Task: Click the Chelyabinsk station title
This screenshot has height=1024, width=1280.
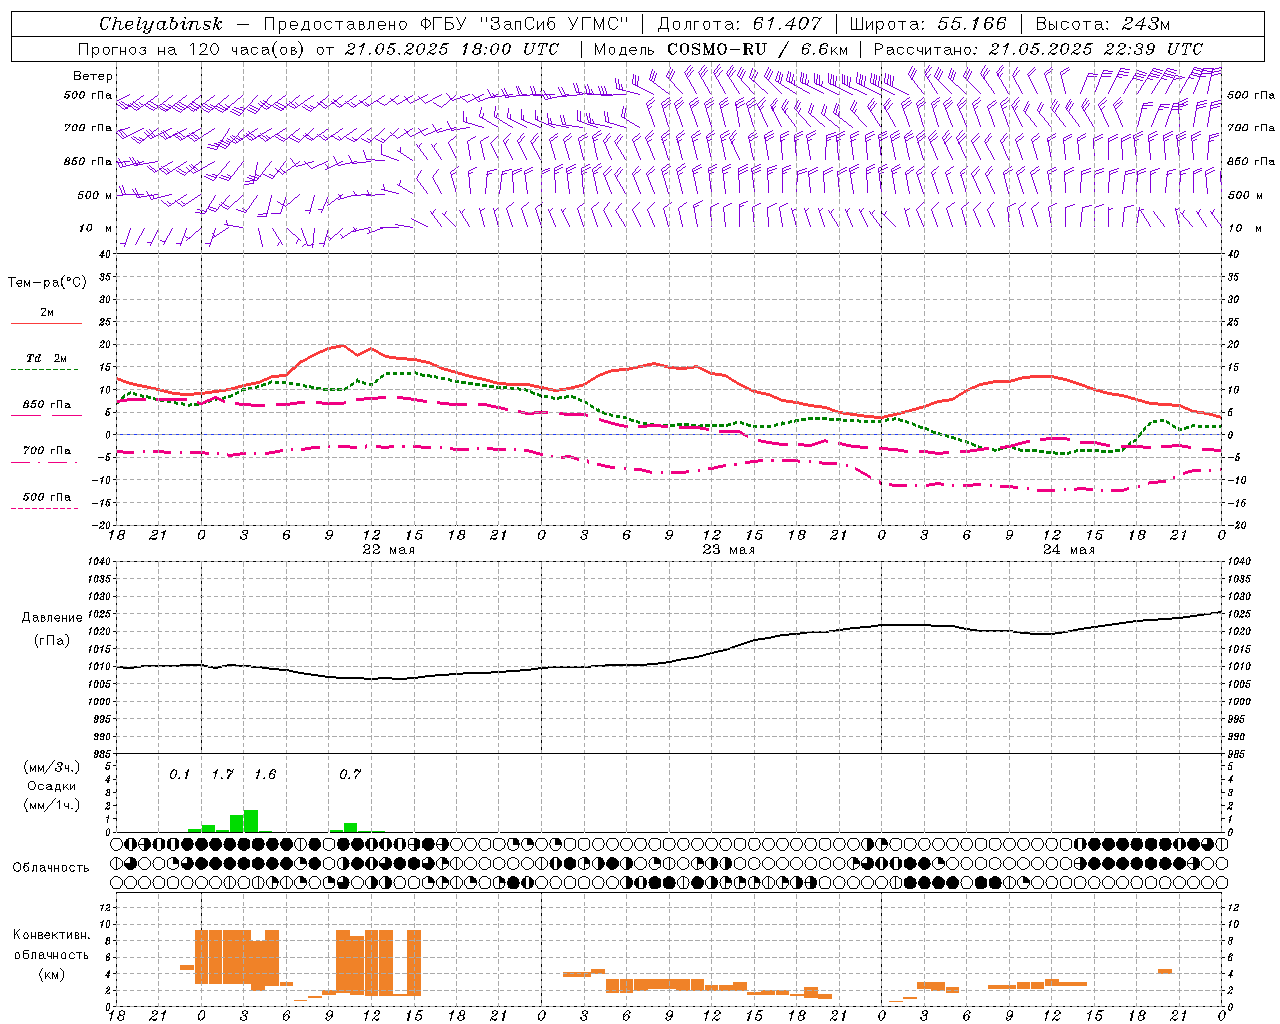Action: click(161, 24)
